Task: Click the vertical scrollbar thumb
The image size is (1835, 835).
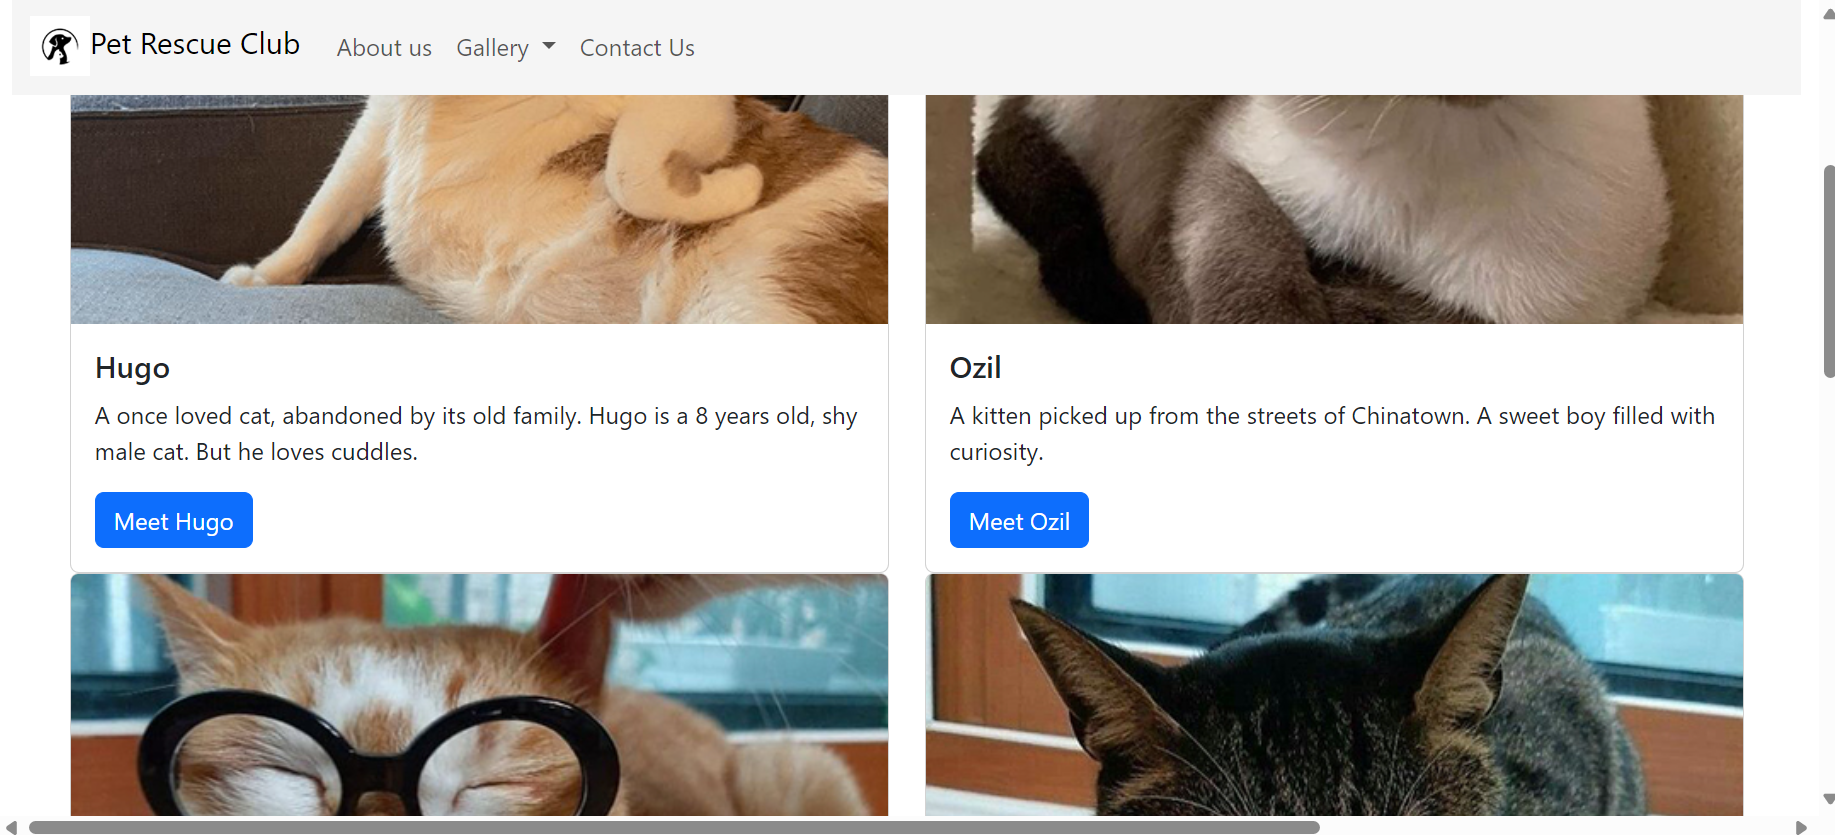Action: (1829, 271)
